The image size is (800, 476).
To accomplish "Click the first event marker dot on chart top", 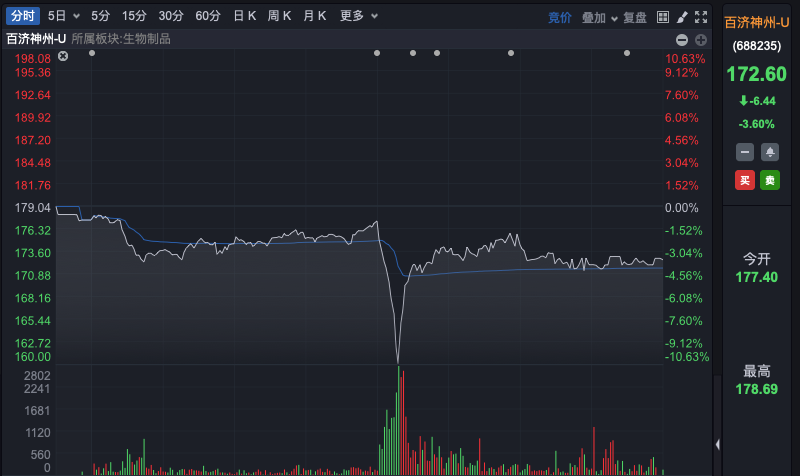I will (92, 53).
